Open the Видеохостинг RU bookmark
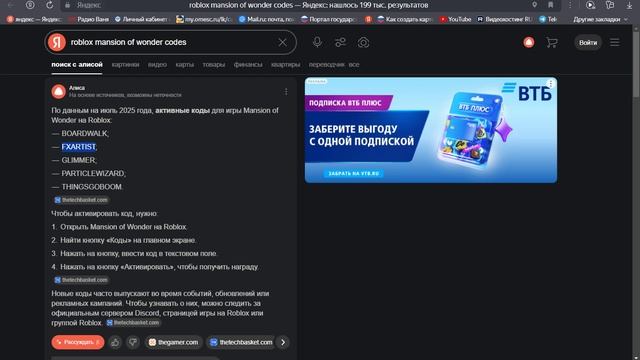 coord(505,19)
